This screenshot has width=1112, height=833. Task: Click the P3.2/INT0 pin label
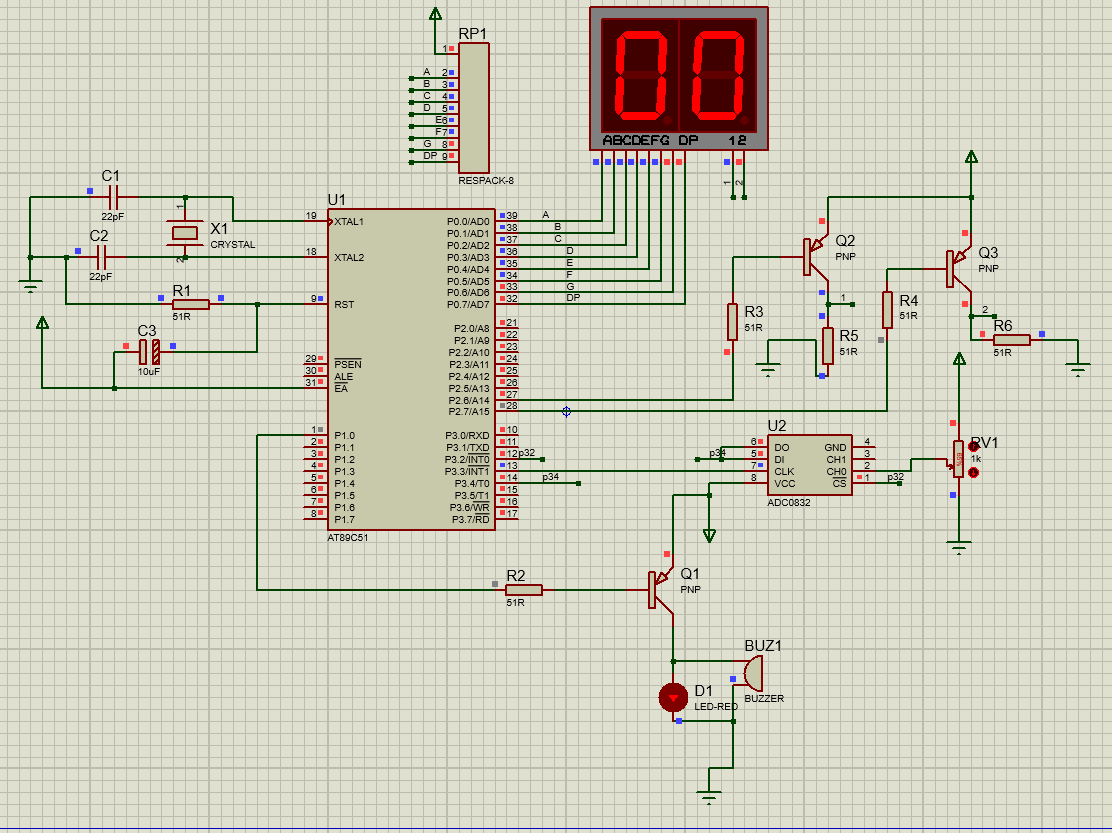pyautogui.click(x=467, y=460)
